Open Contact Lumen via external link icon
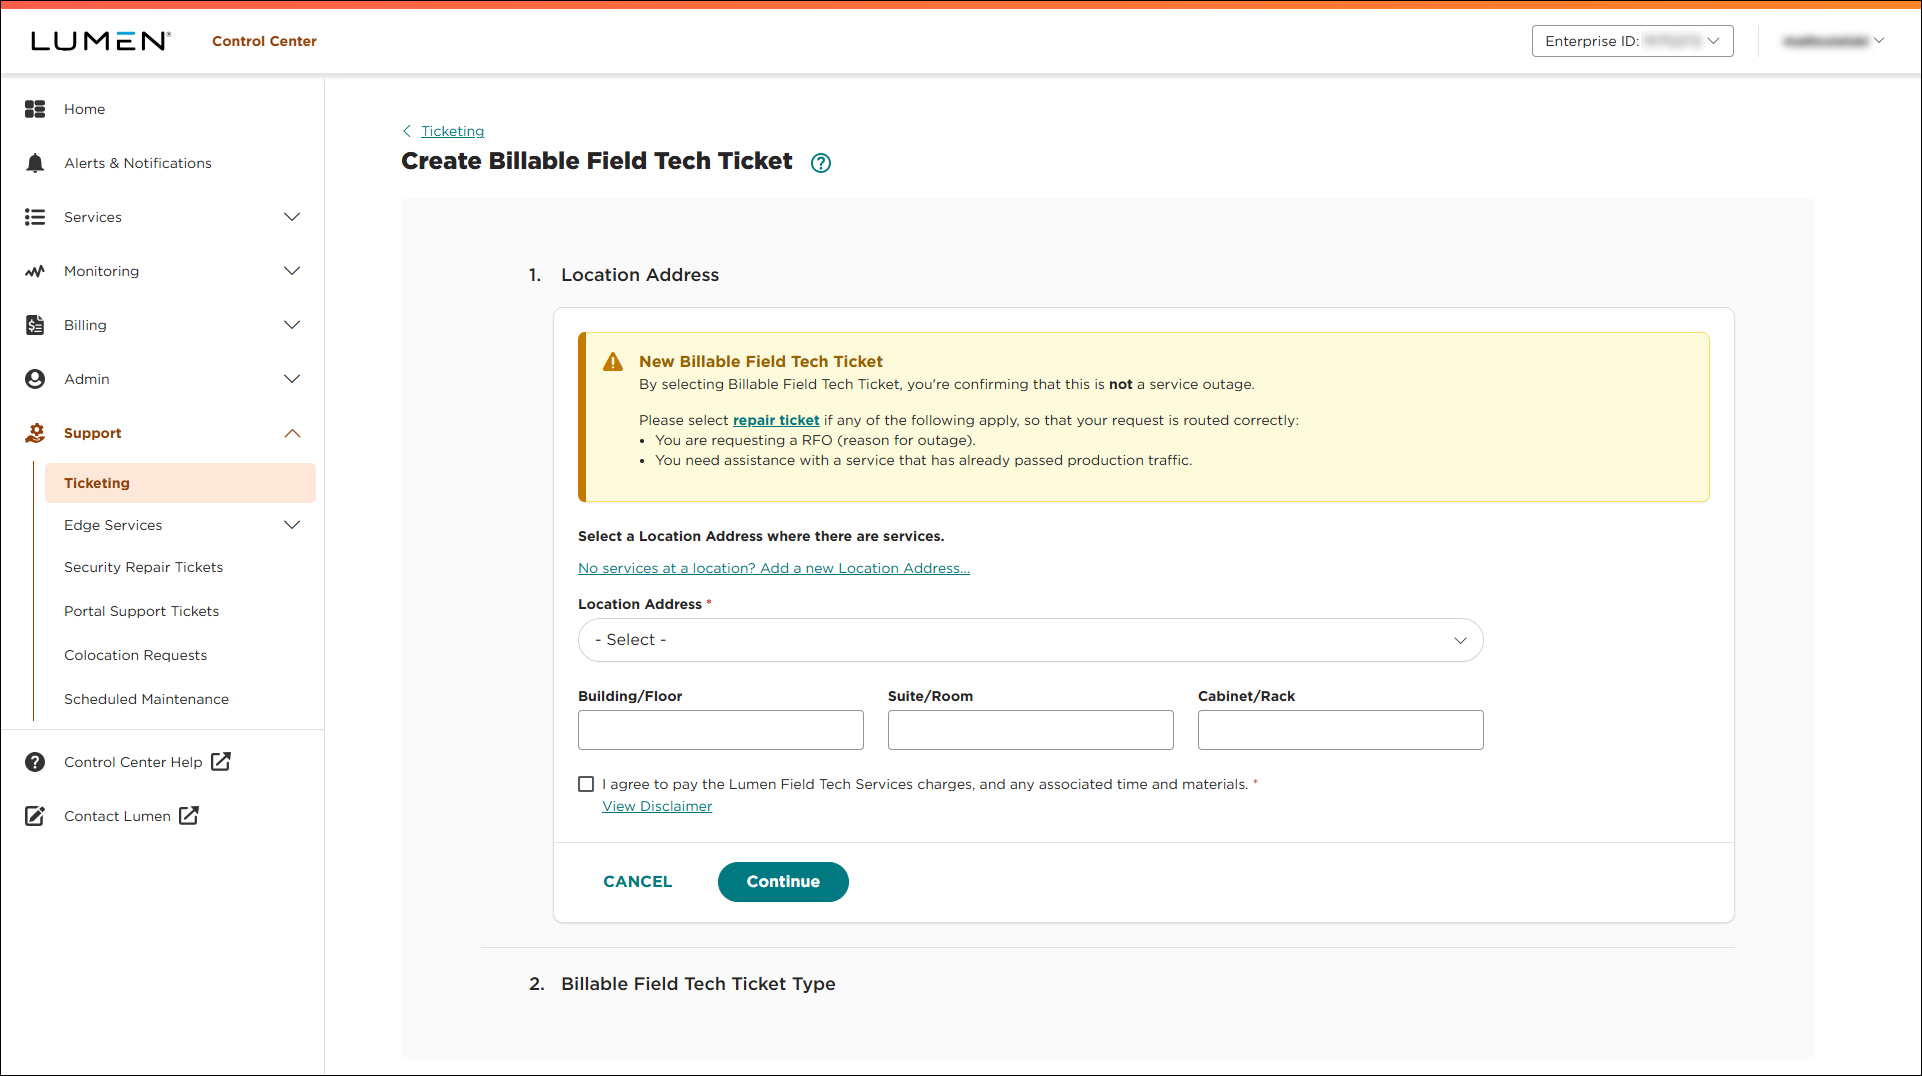The height and width of the screenshot is (1076, 1922). [x=189, y=816]
